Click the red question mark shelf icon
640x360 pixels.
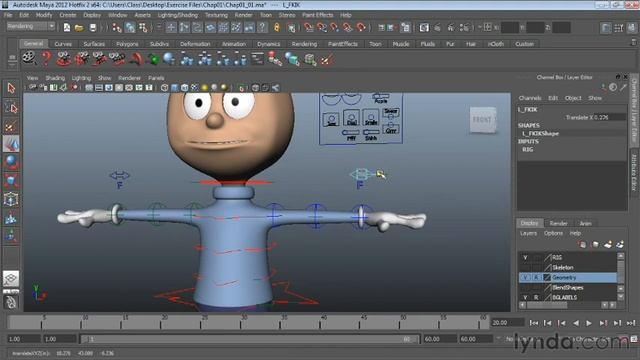coord(47,59)
